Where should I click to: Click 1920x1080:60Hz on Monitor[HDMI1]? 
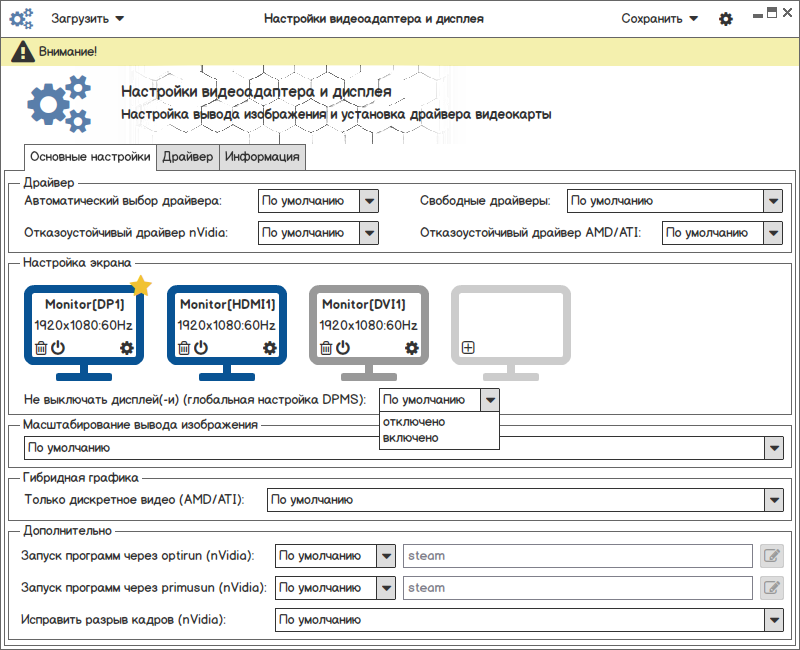(x=226, y=326)
